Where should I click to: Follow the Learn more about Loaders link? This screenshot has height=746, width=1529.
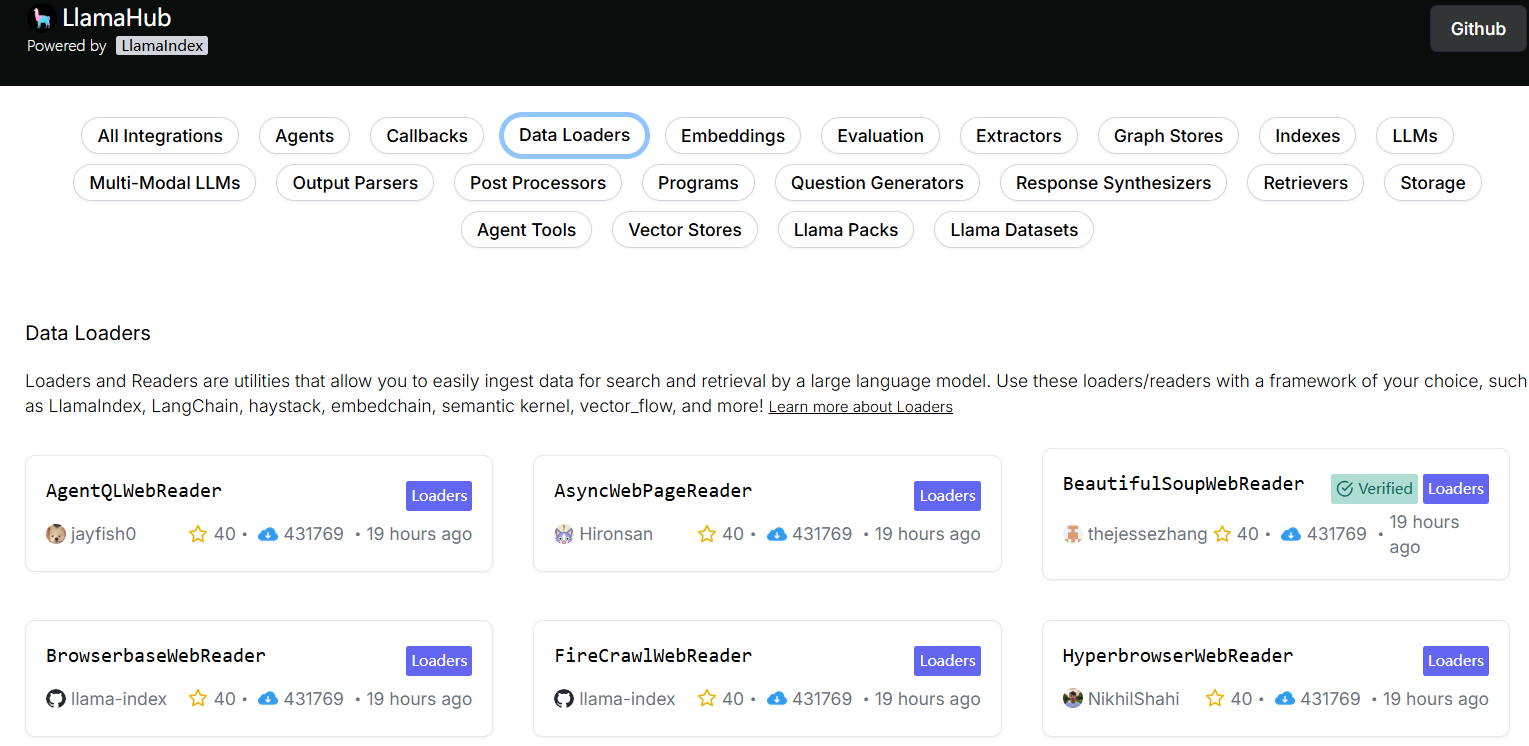[861, 407]
